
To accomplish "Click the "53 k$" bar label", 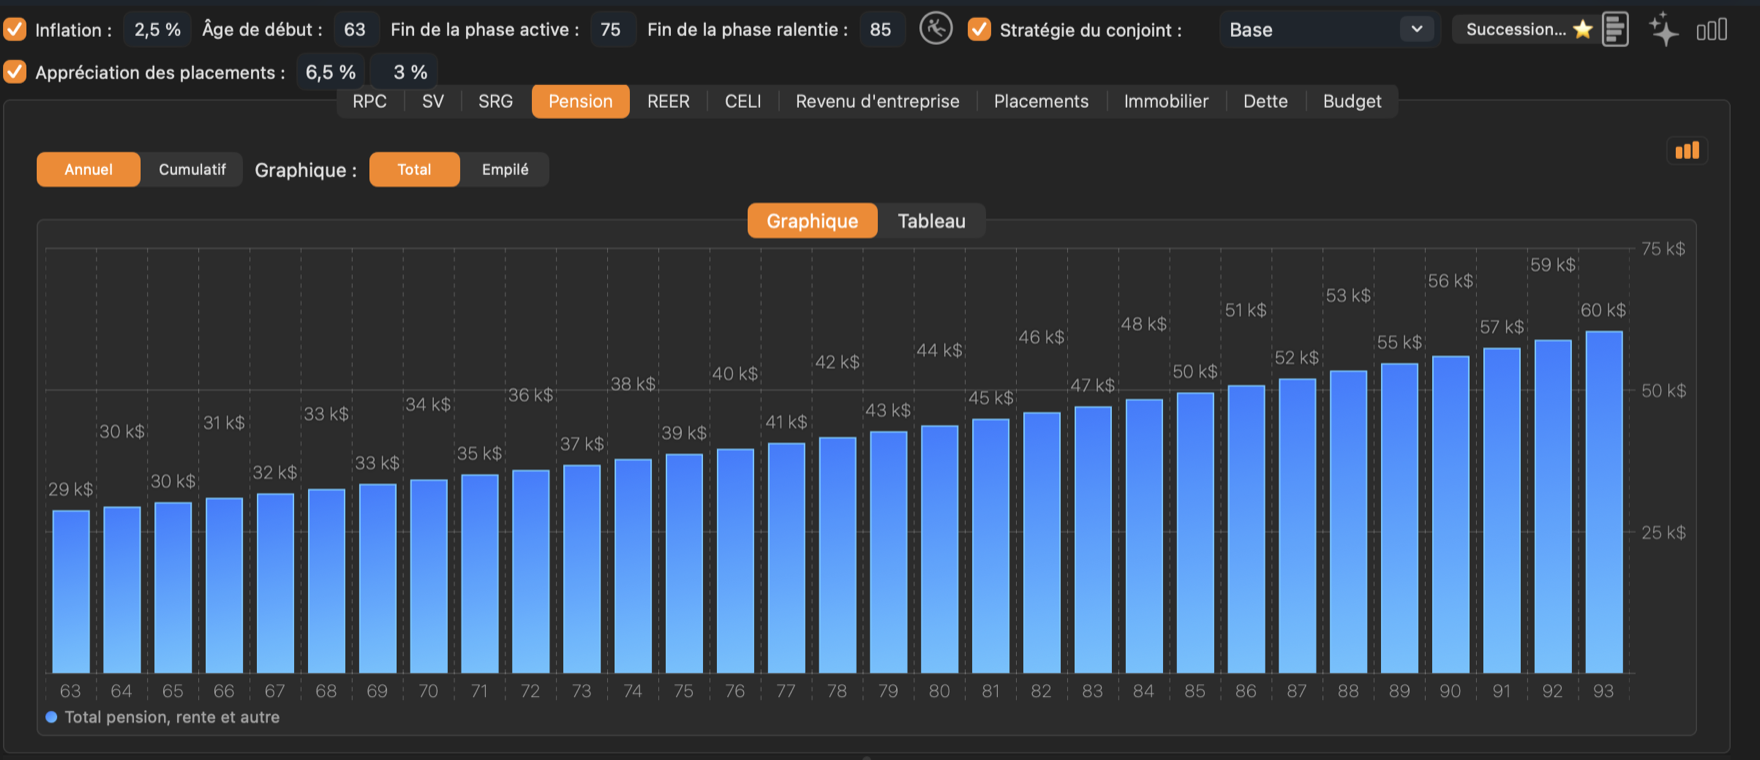I will coord(1348,295).
